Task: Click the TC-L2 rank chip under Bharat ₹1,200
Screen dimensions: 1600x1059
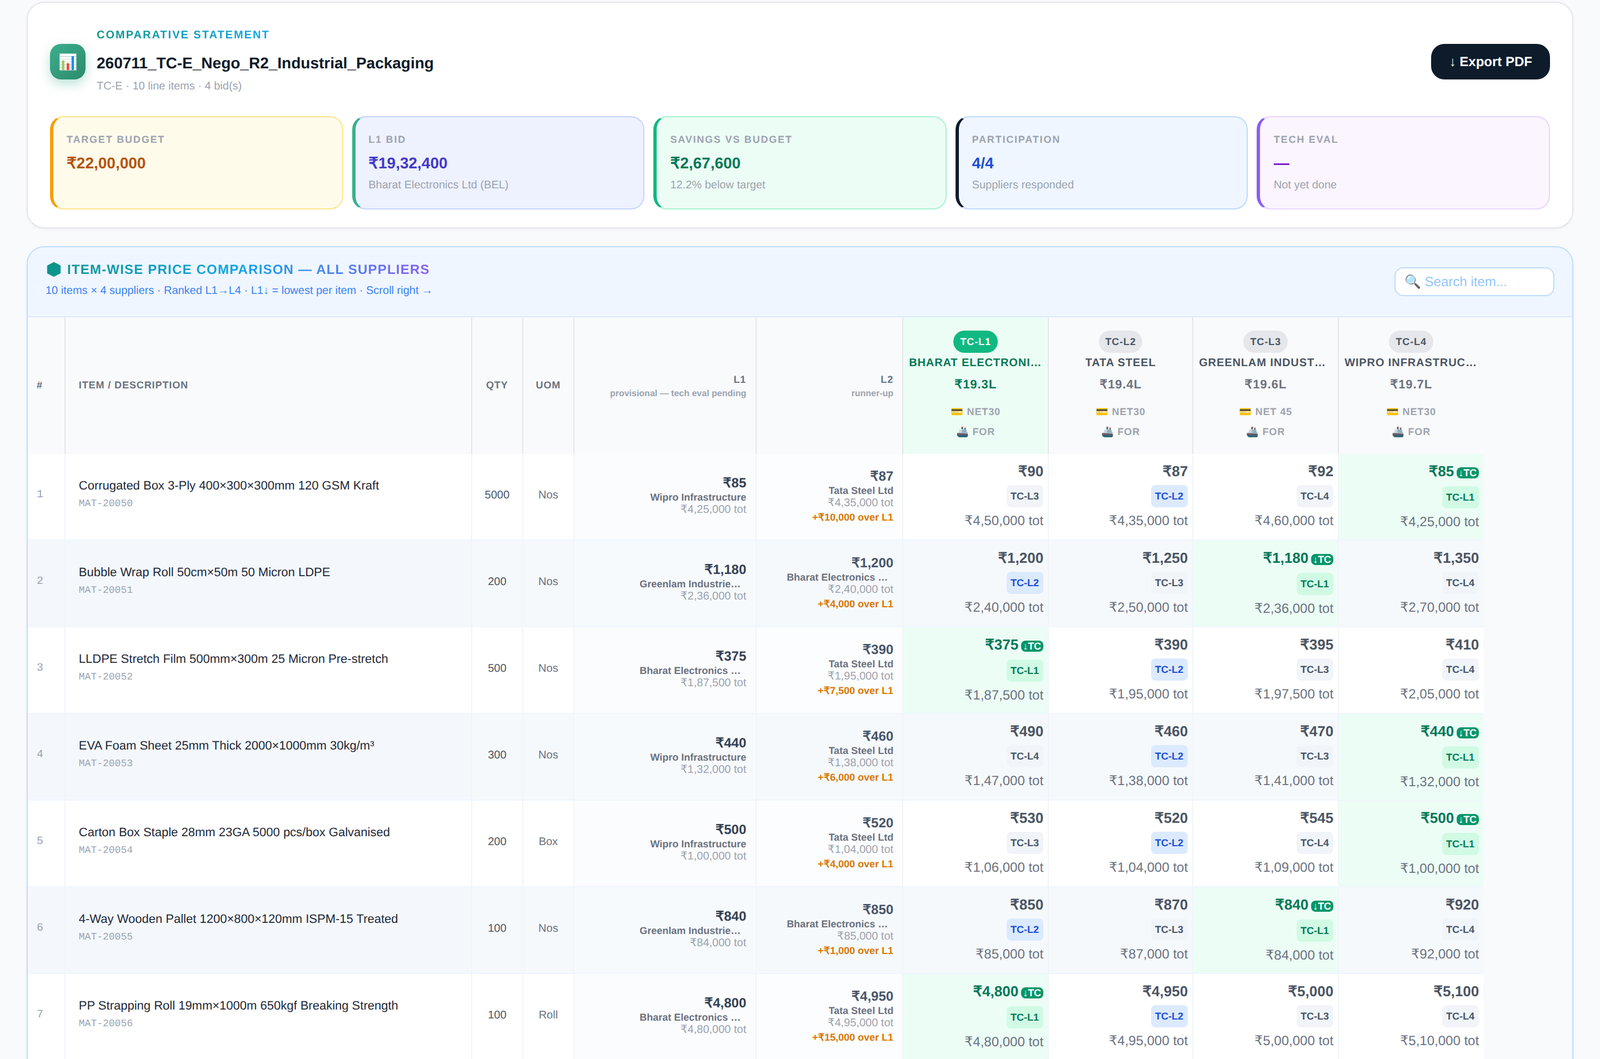Action: click(1024, 583)
